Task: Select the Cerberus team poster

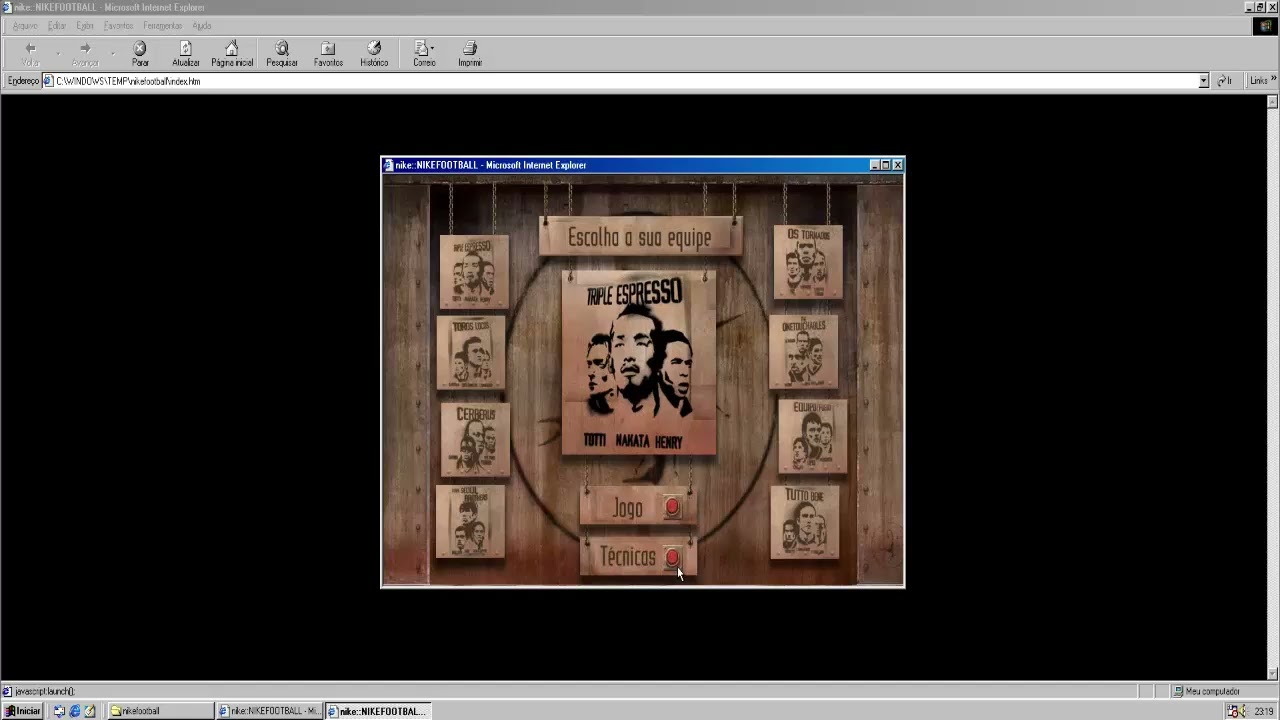Action: point(475,439)
